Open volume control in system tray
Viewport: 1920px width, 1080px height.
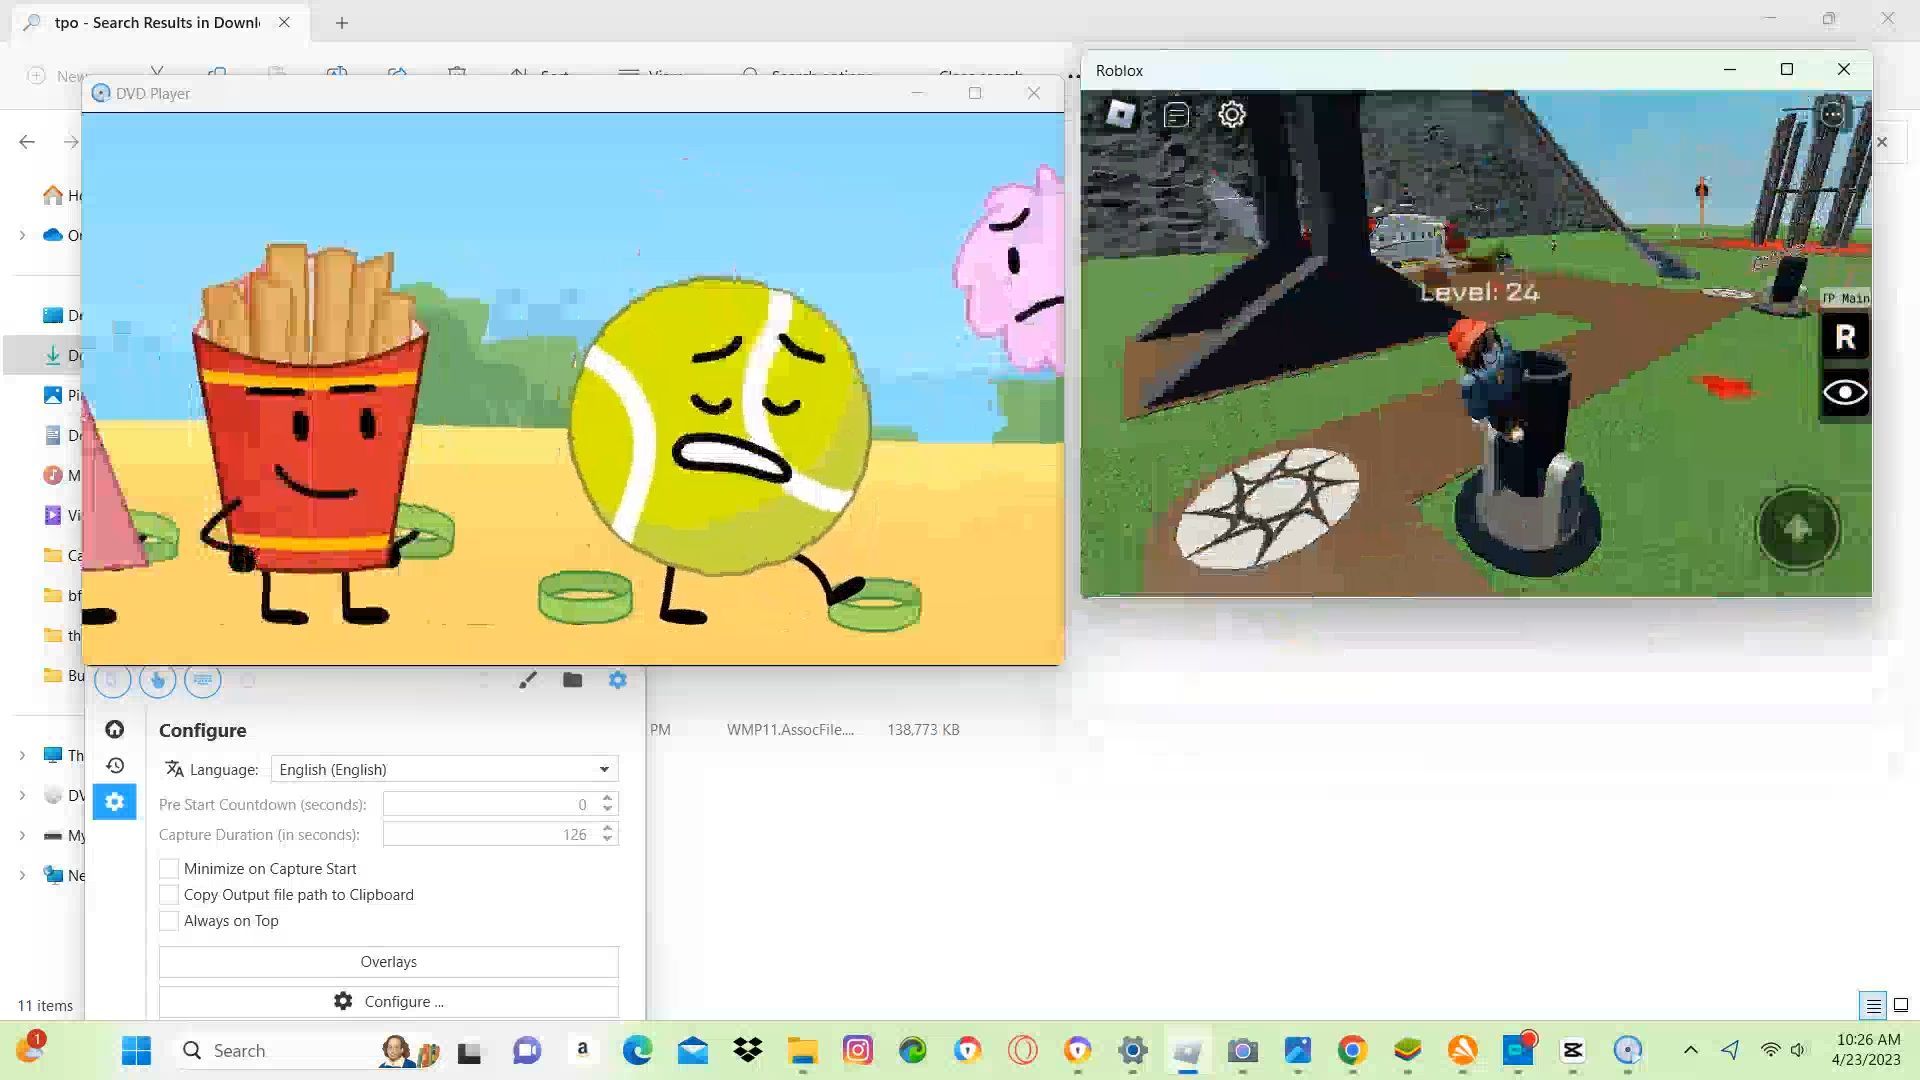point(1798,1050)
